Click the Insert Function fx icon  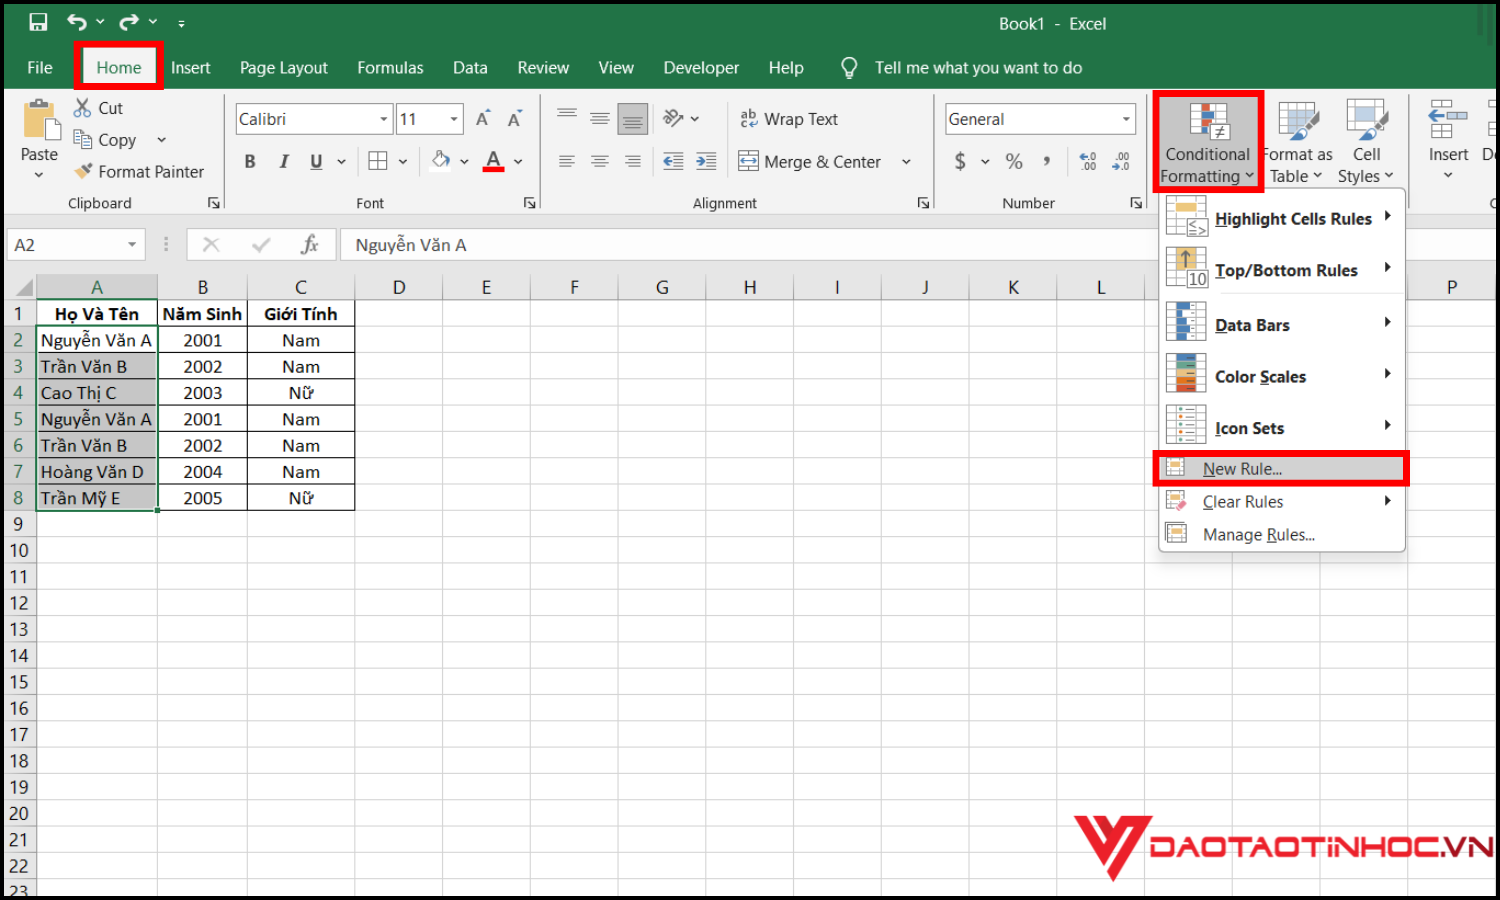pos(310,245)
